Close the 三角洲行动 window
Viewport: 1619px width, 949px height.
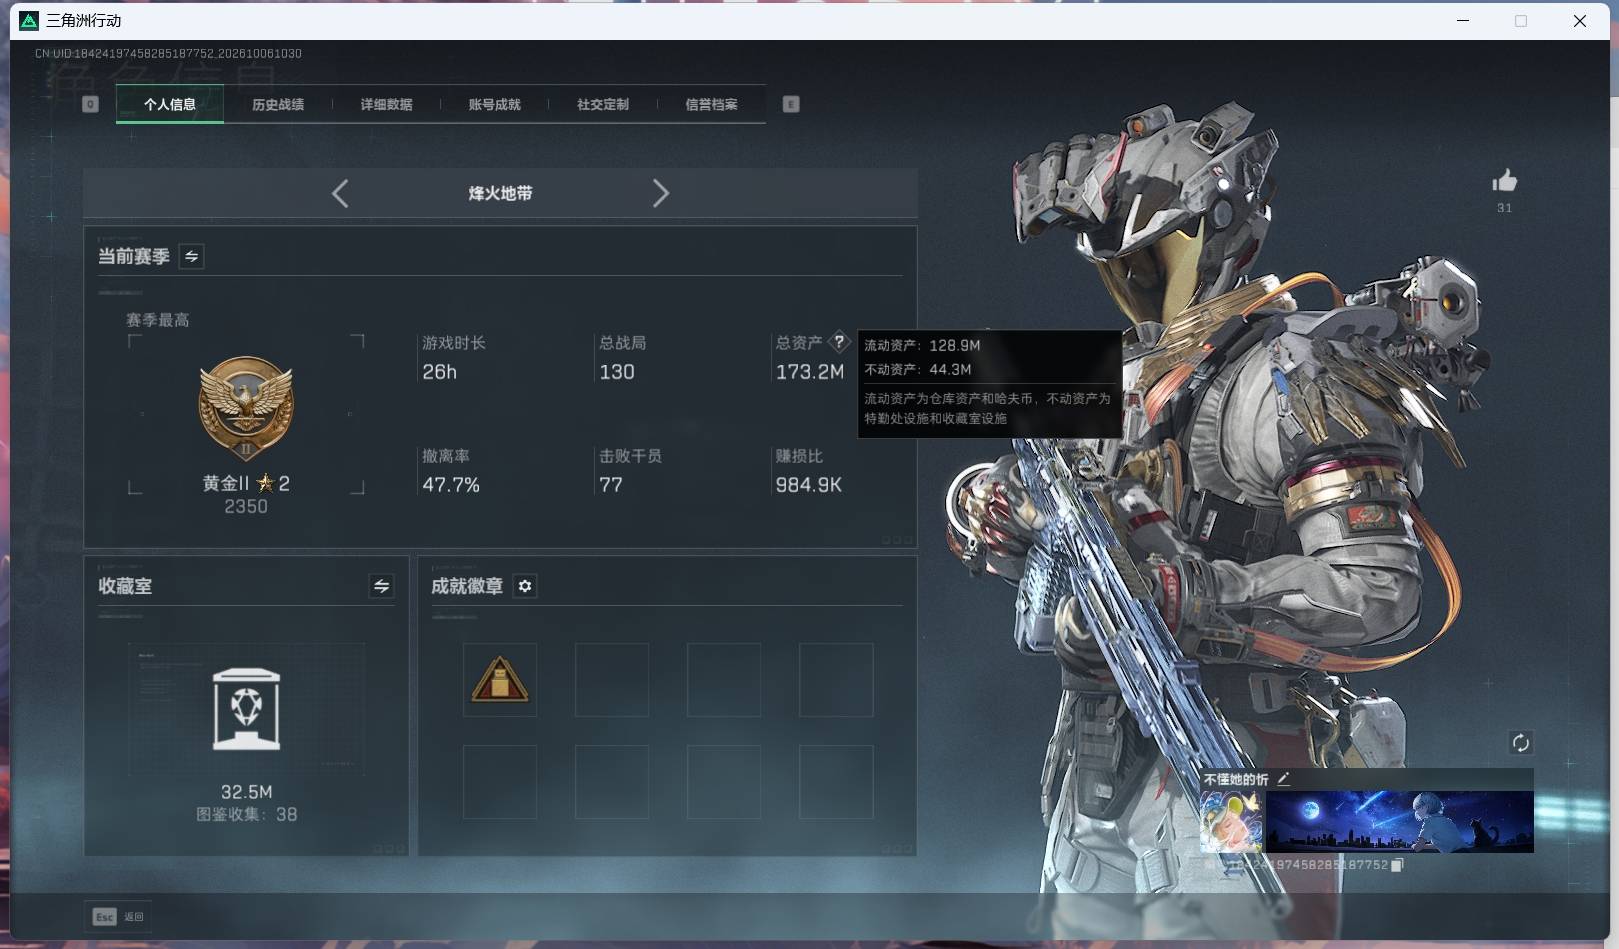click(1580, 20)
